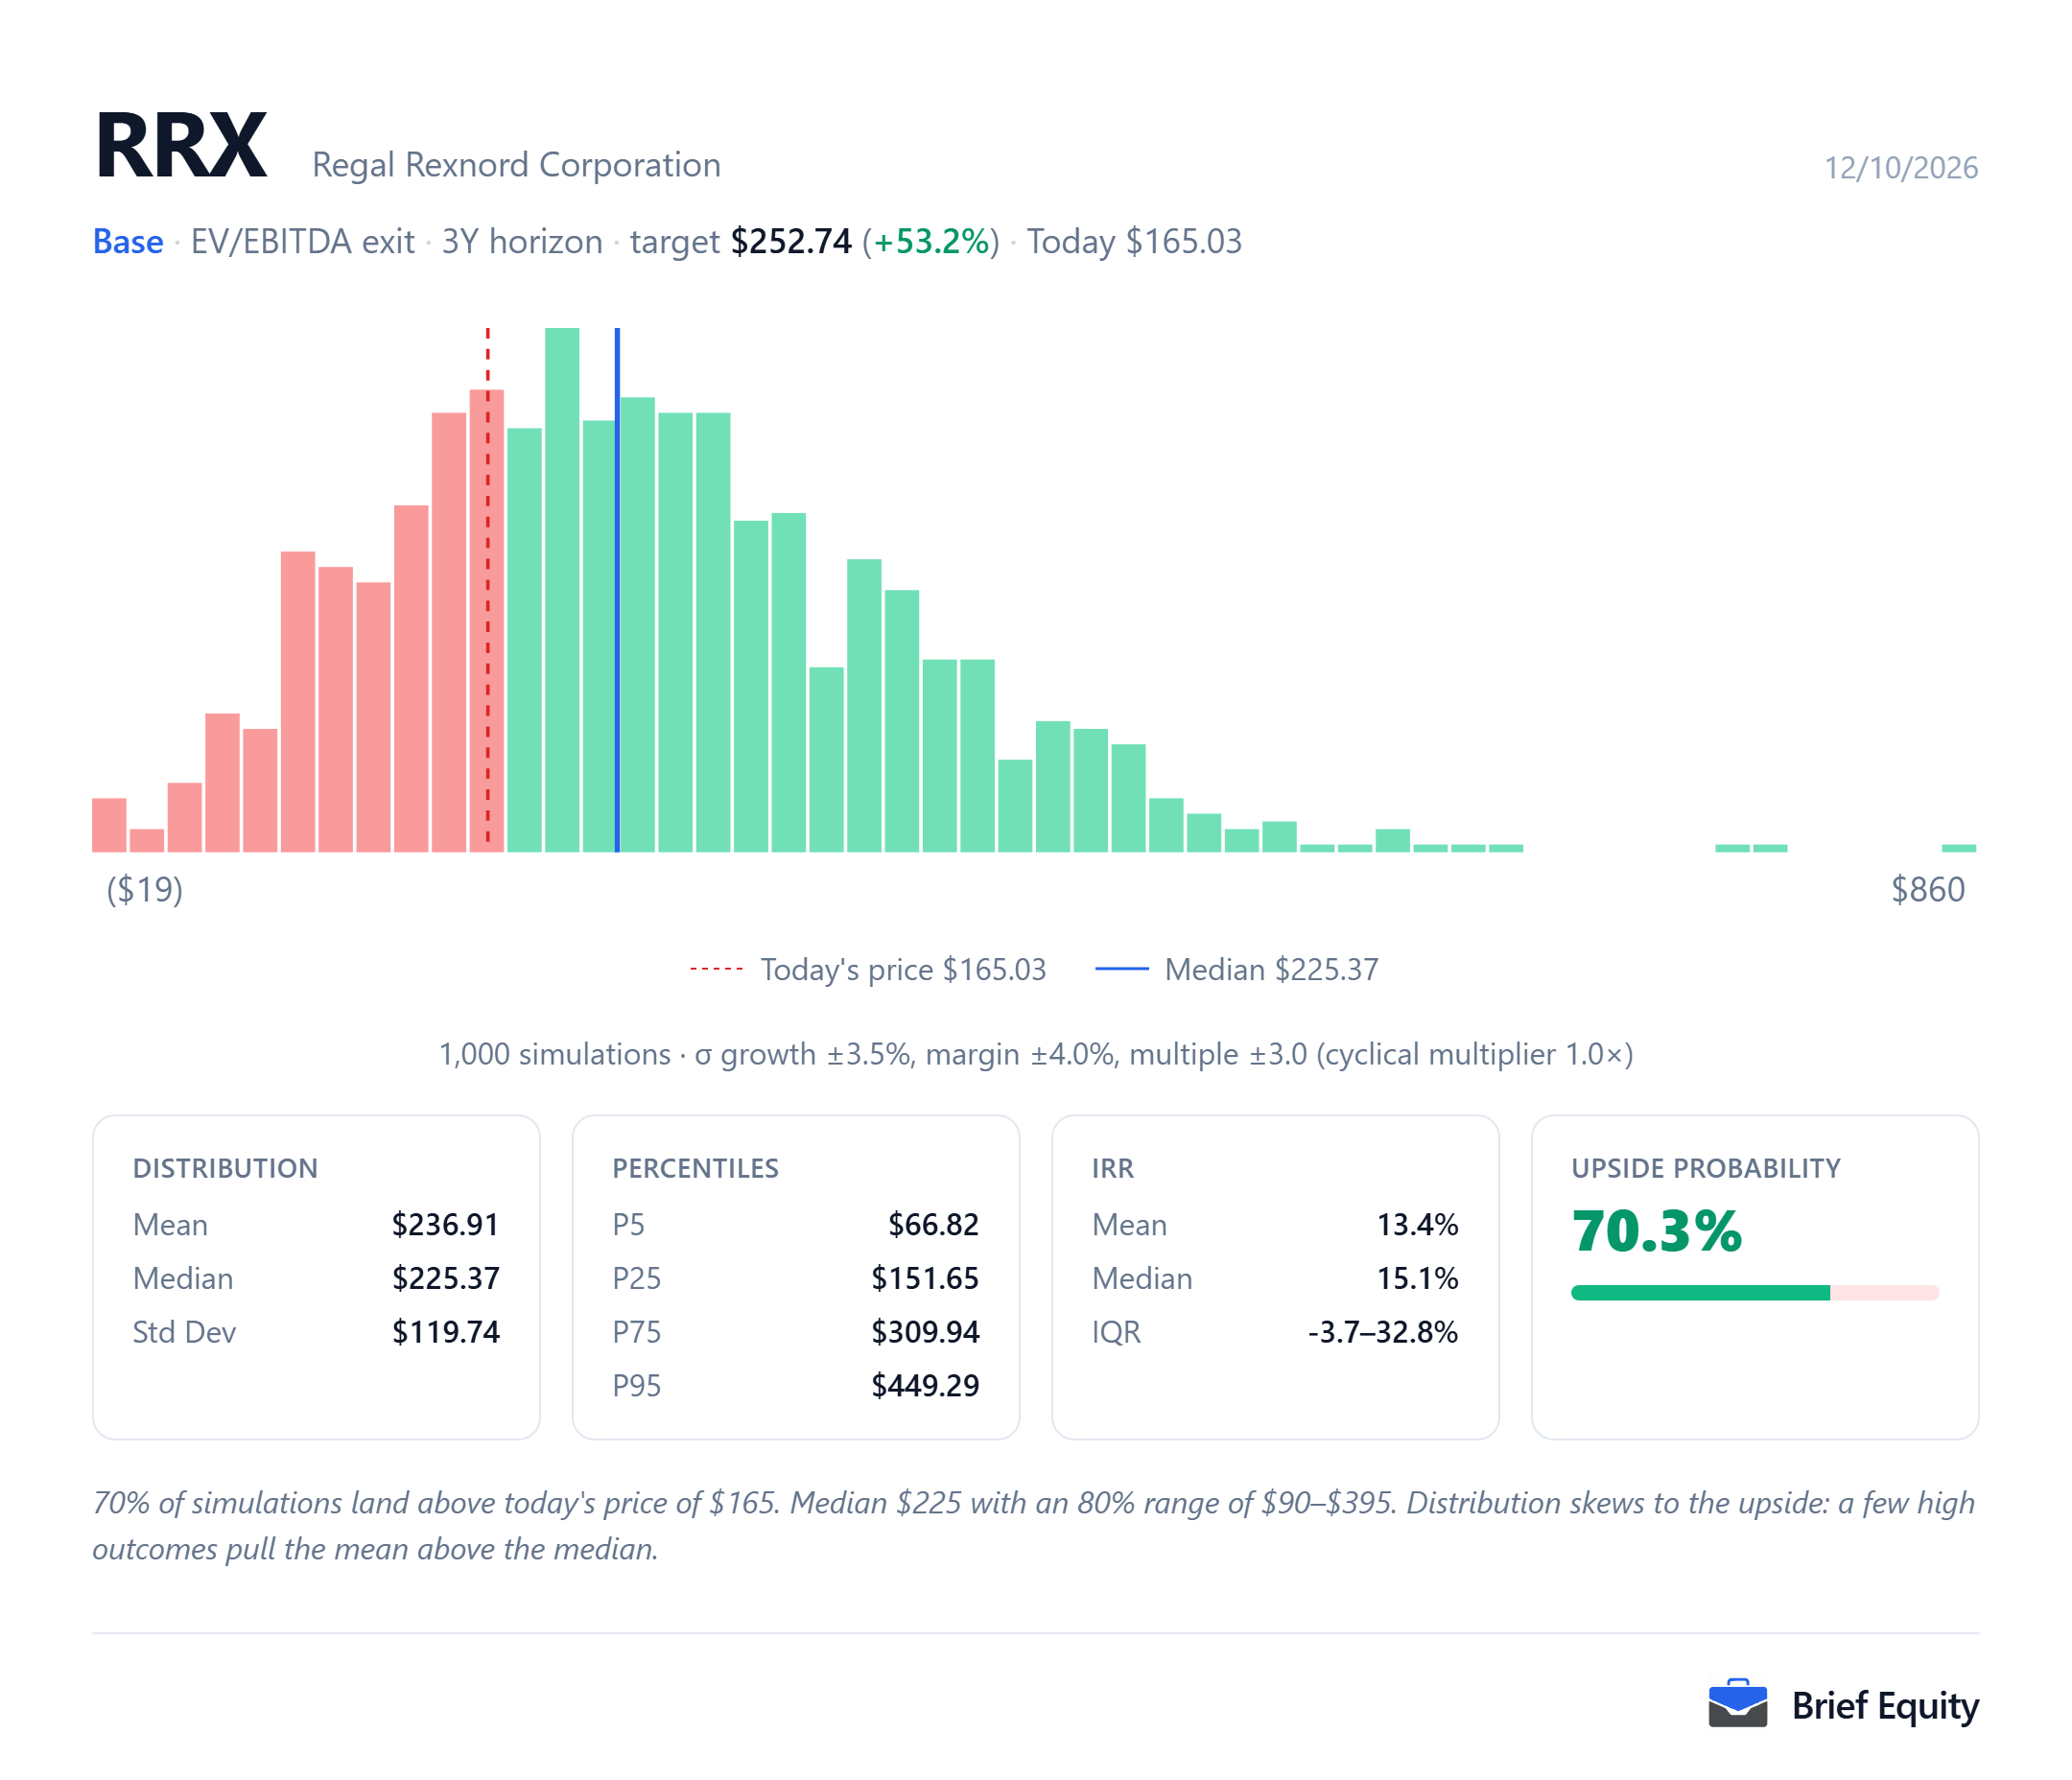Click the P95 value $449.29
This screenshot has width=2072, height=1780.
coord(925,1386)
